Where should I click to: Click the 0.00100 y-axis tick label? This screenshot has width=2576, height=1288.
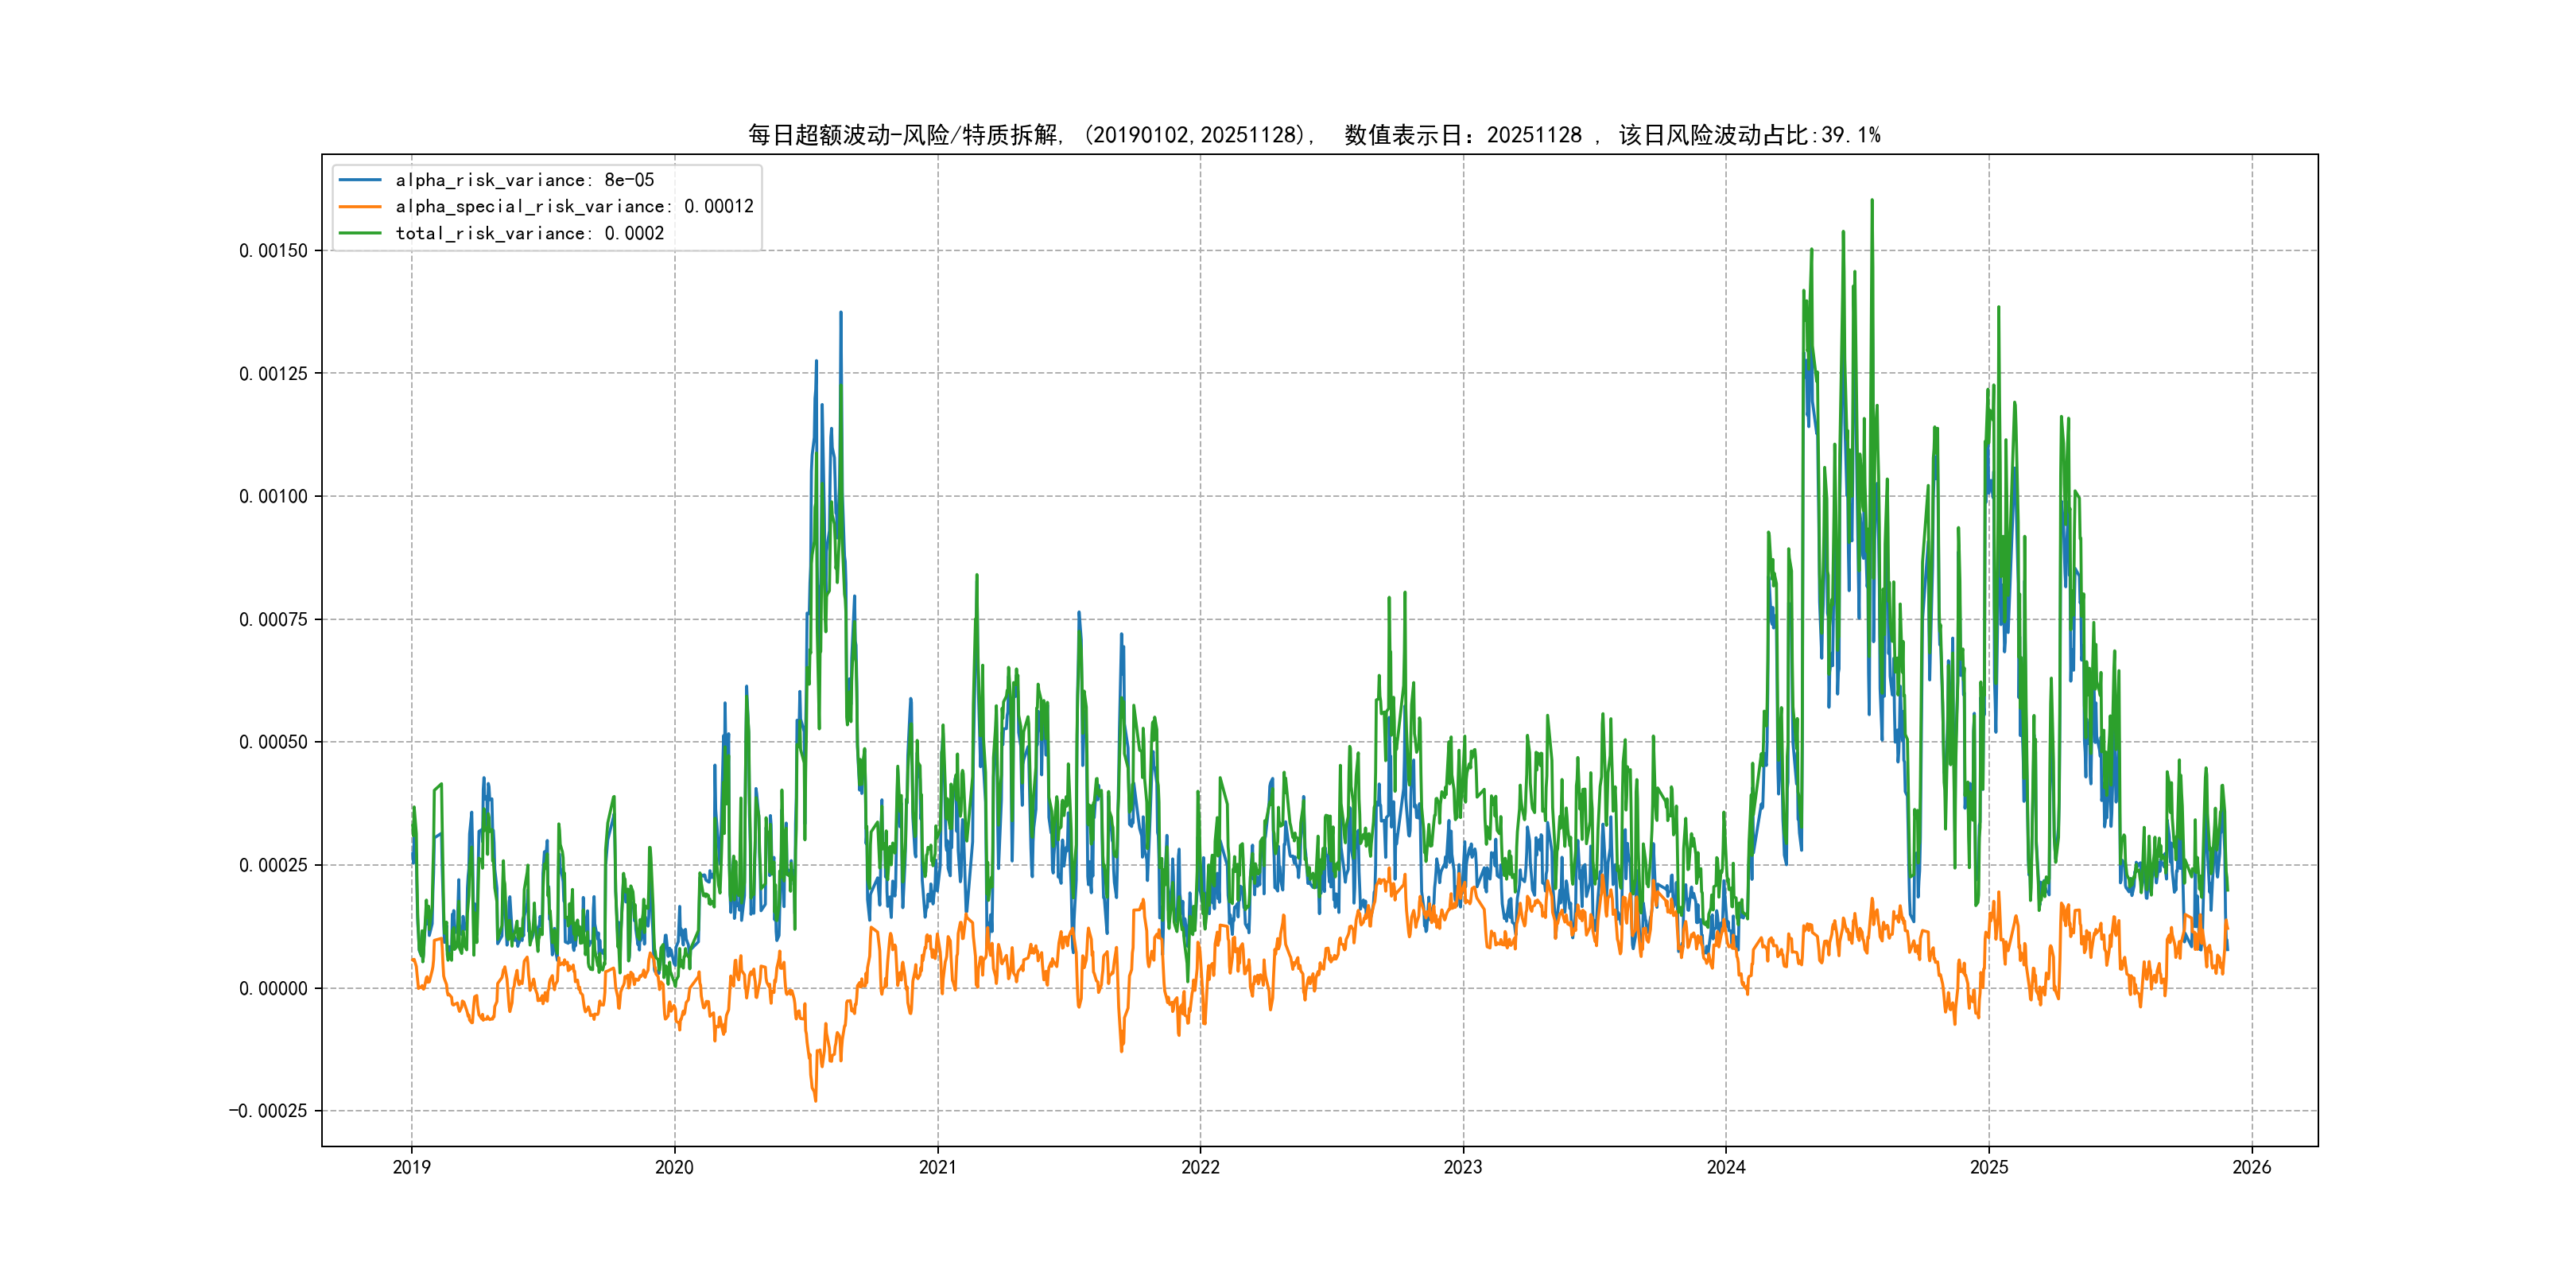click(x=273, y=497)
